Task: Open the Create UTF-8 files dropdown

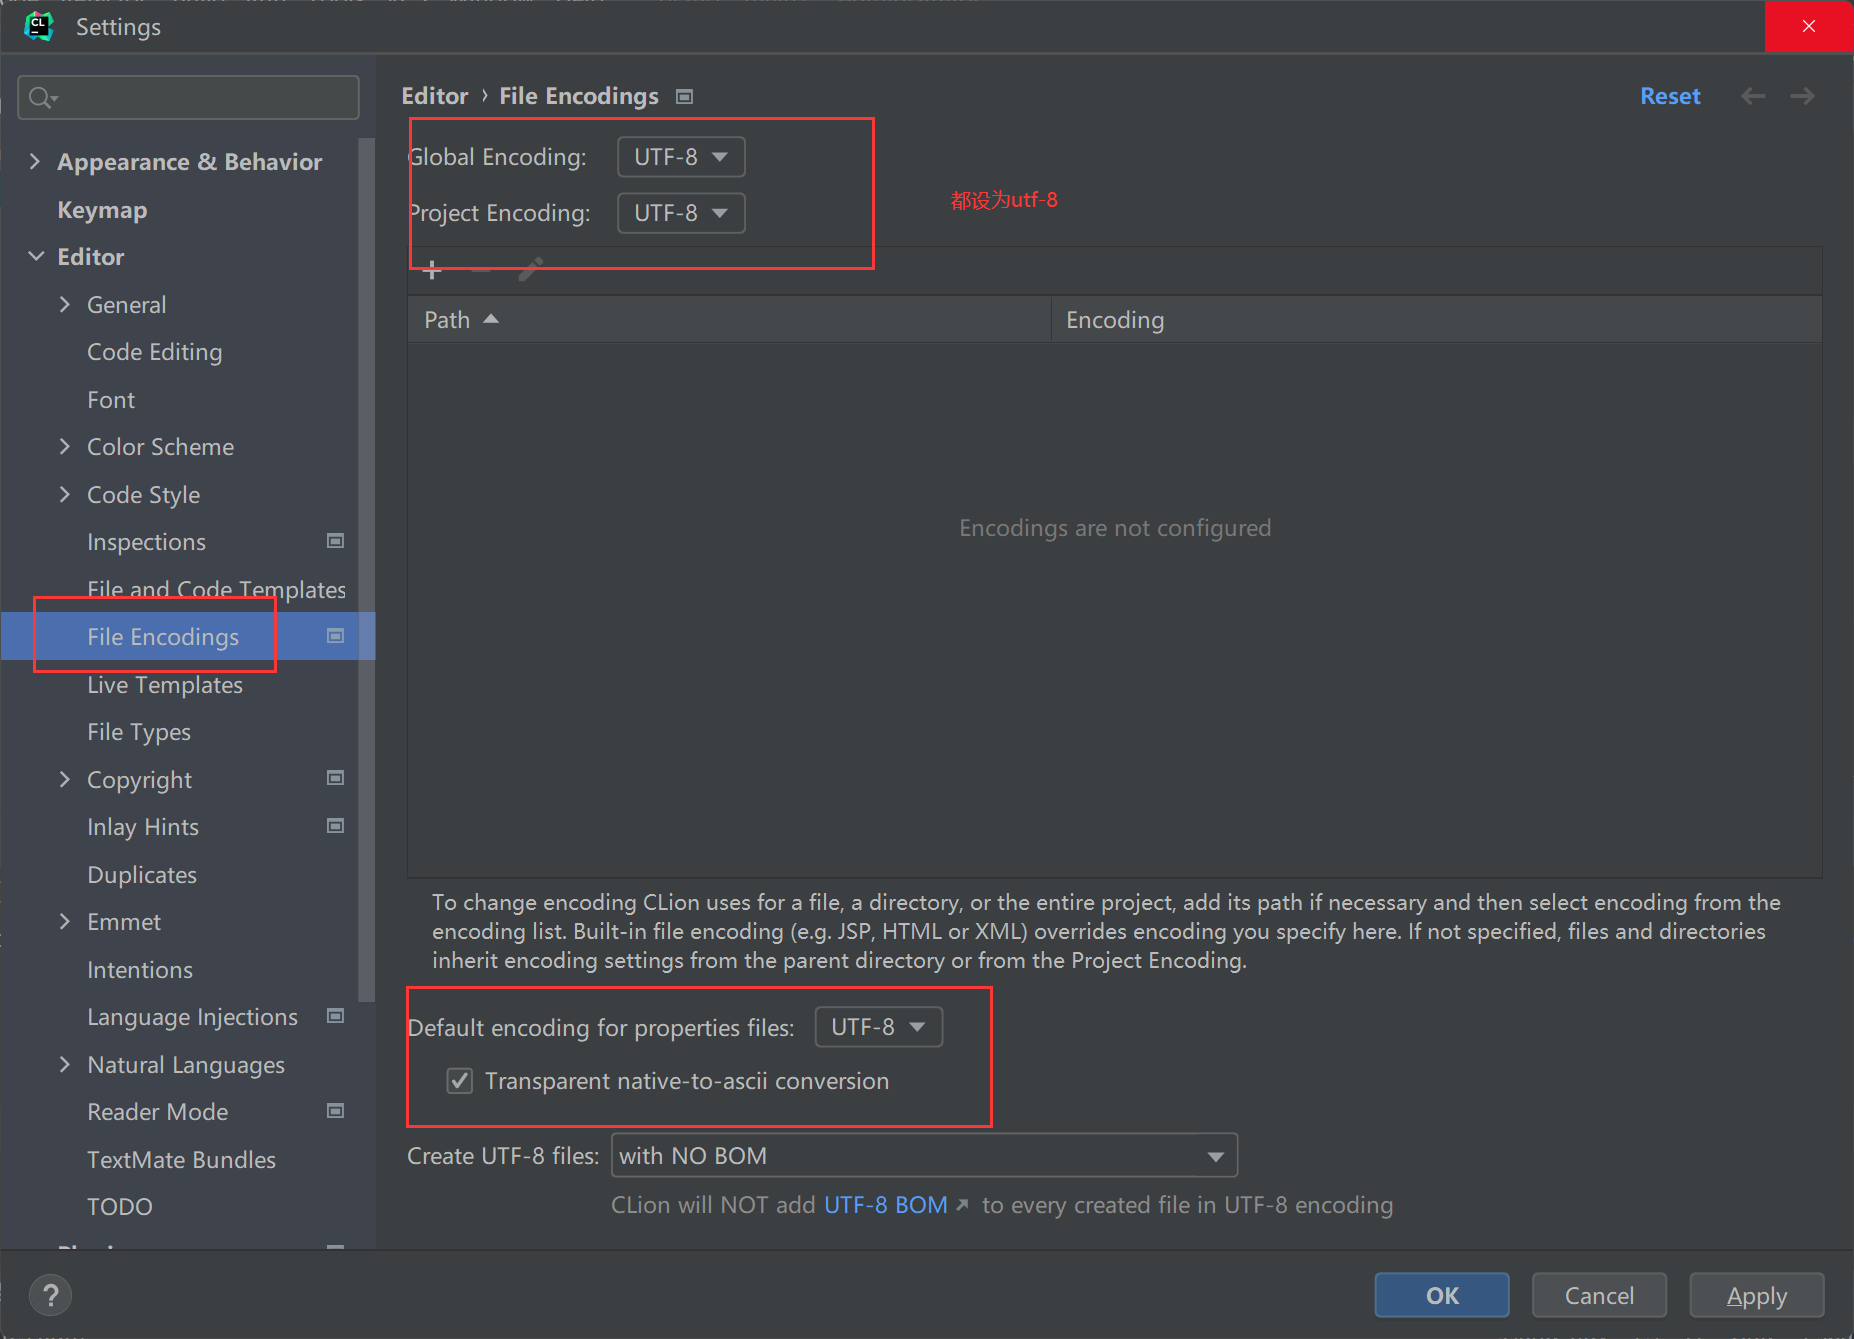Action: click(924, 1156)
